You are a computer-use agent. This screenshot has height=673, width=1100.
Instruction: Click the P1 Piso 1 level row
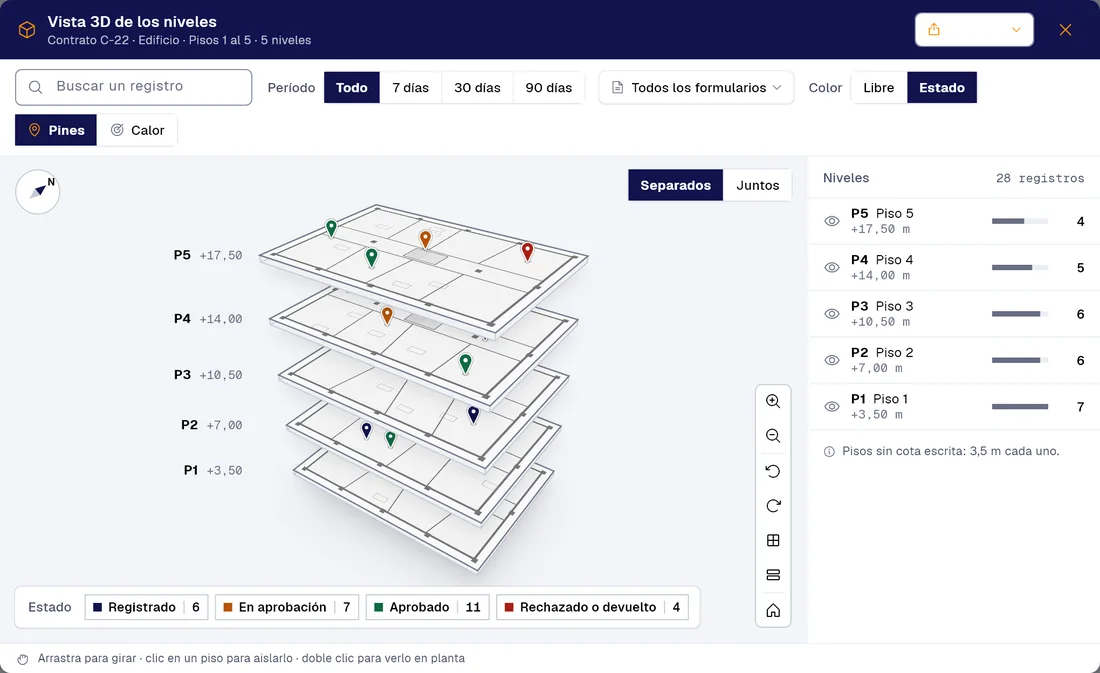(x=954, y=406)
